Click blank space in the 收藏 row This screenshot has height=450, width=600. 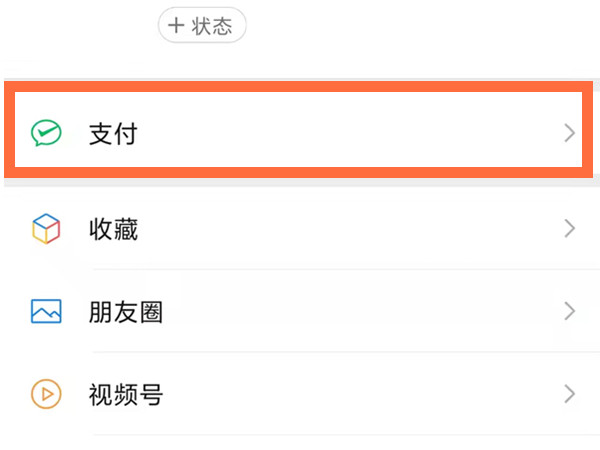tap(350, 230)
